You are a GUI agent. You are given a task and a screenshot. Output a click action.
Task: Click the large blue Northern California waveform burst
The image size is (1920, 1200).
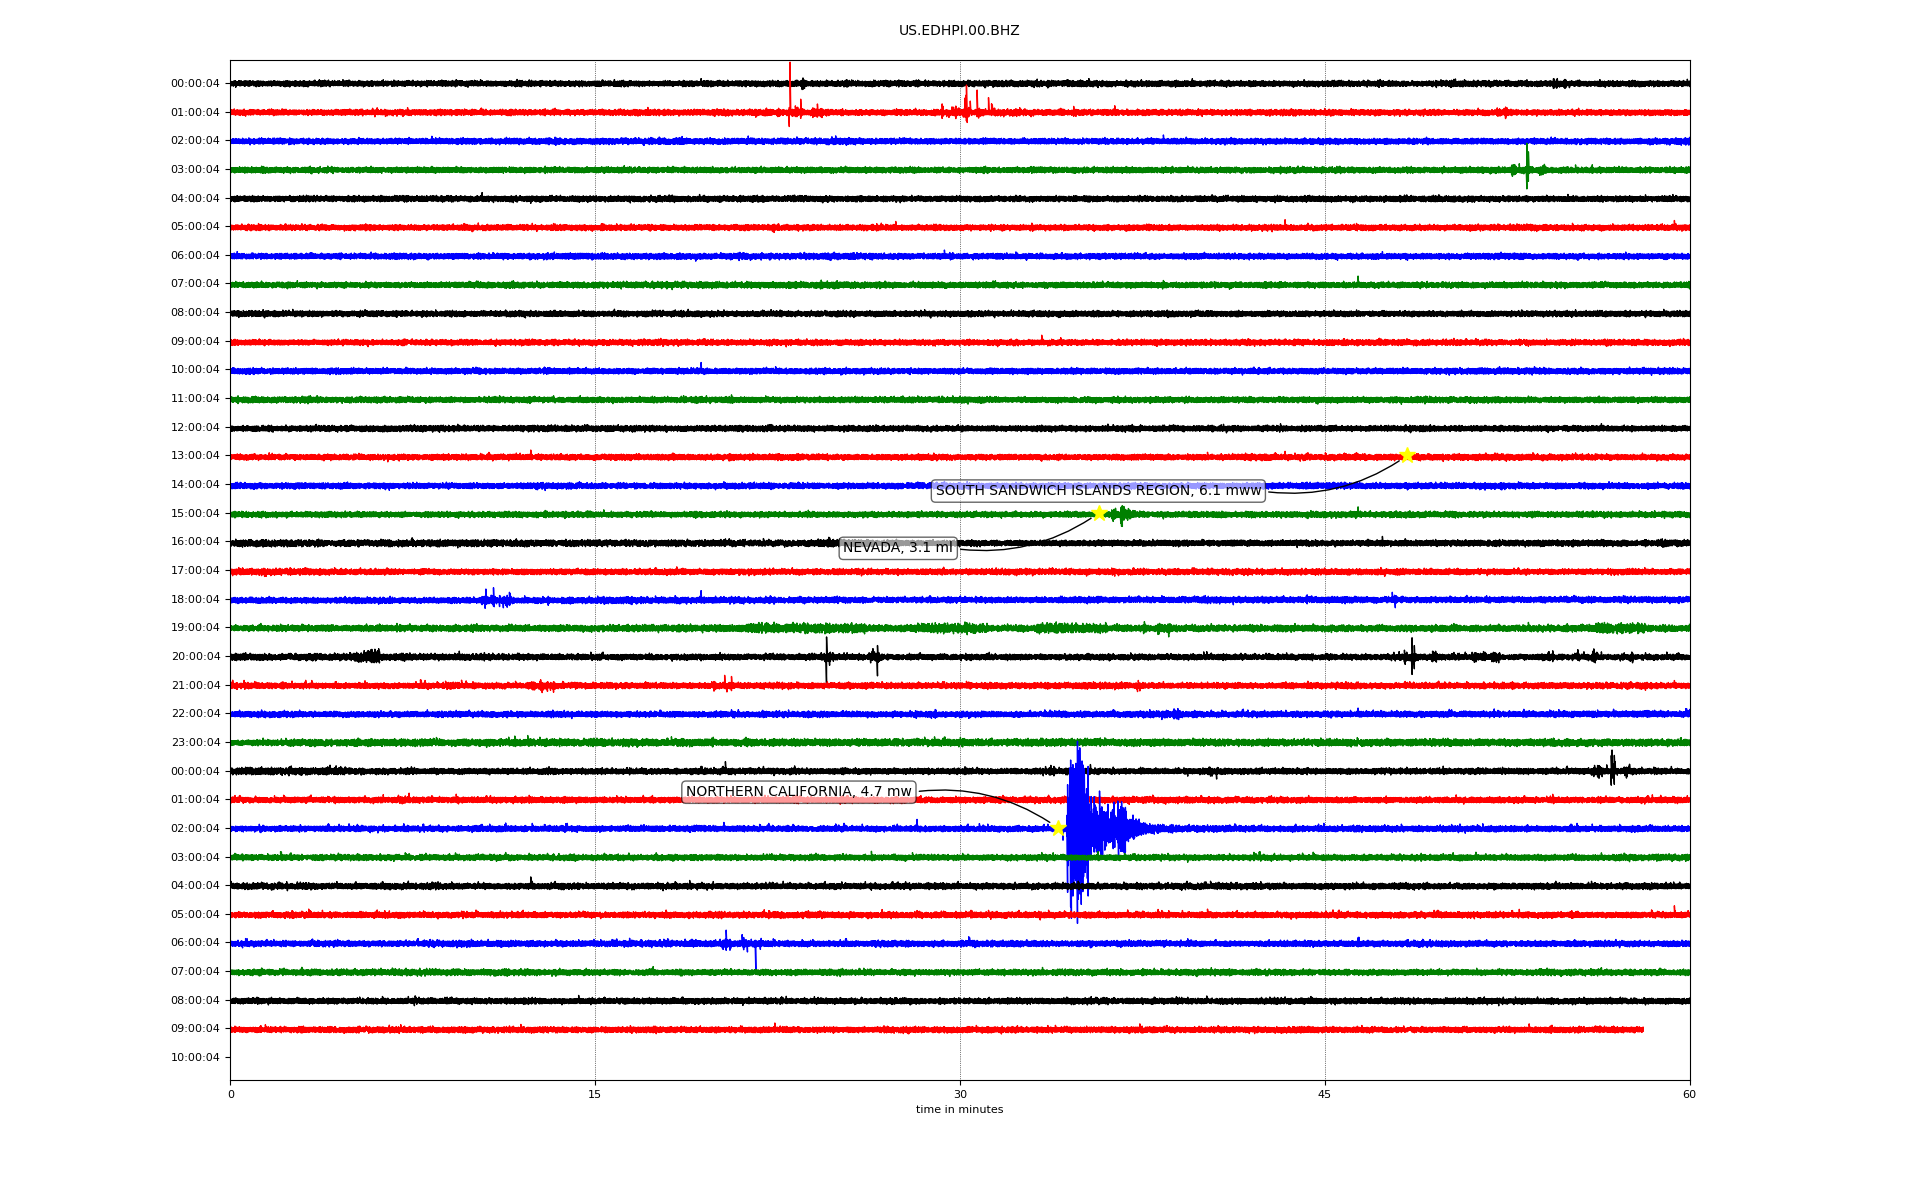point(1080,828)
